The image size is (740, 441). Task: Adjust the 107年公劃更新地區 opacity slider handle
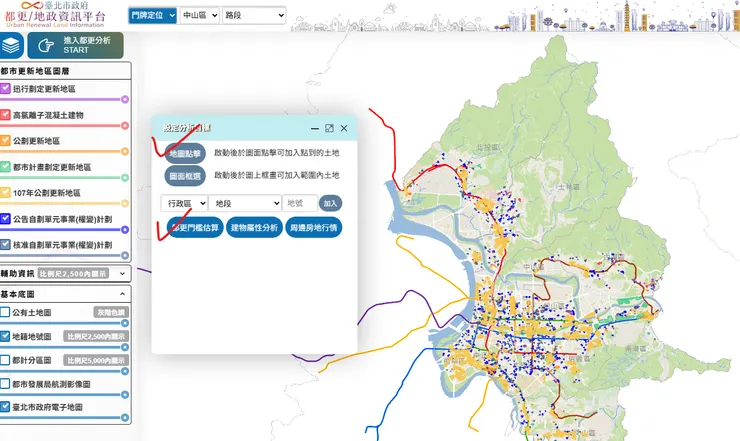(125, 203)
